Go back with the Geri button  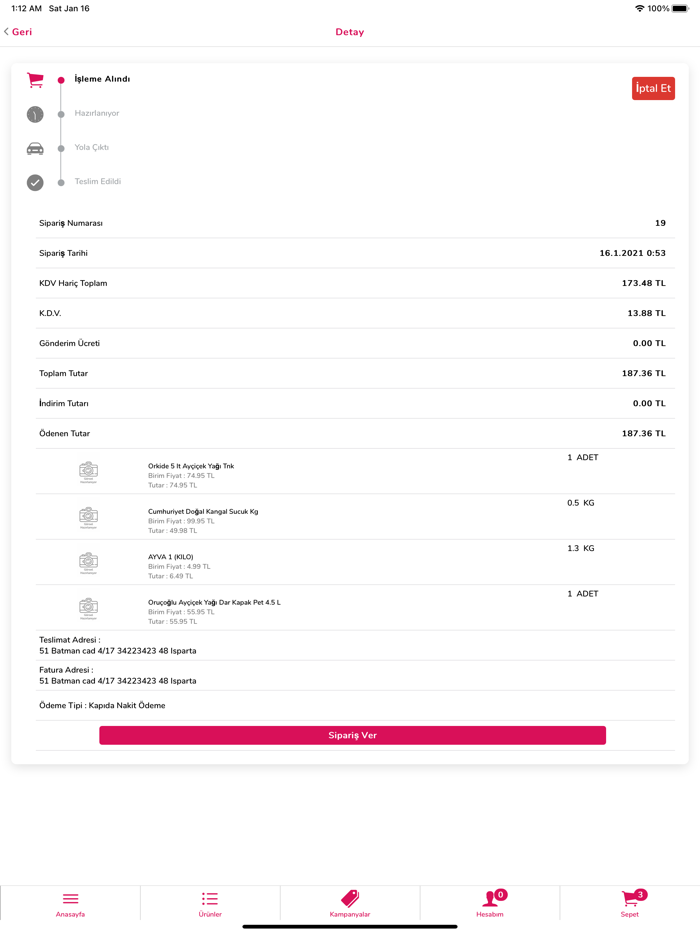click(19, 32)
